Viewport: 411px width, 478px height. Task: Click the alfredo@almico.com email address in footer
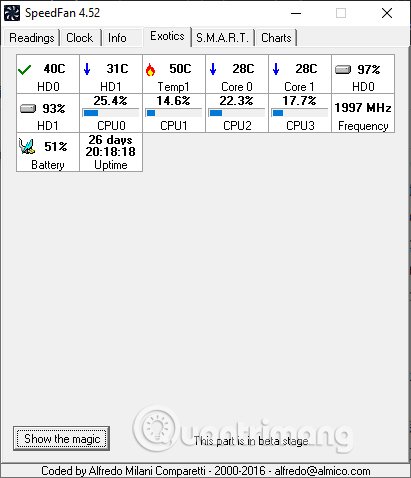(x=322, y=471)
